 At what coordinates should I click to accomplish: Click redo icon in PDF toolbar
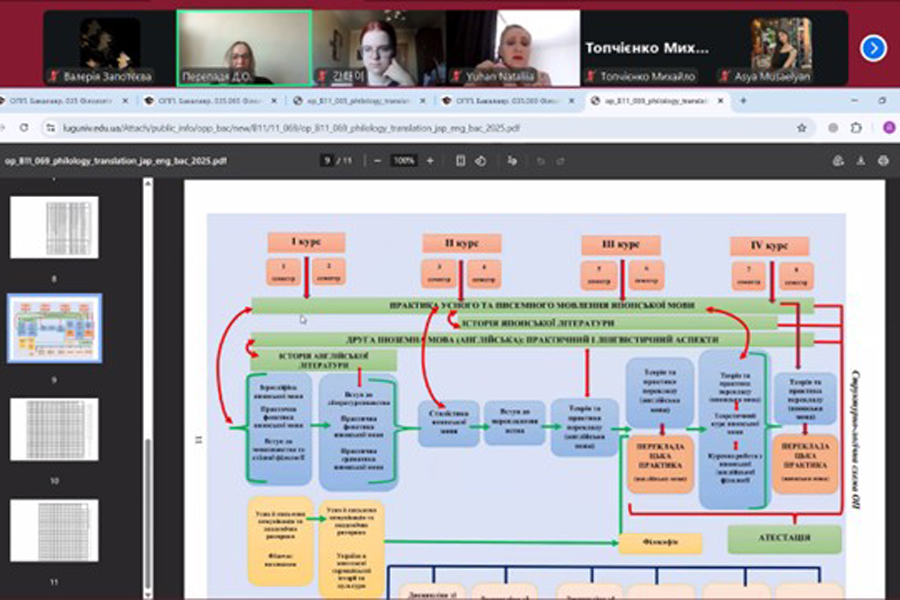(561, 161)
